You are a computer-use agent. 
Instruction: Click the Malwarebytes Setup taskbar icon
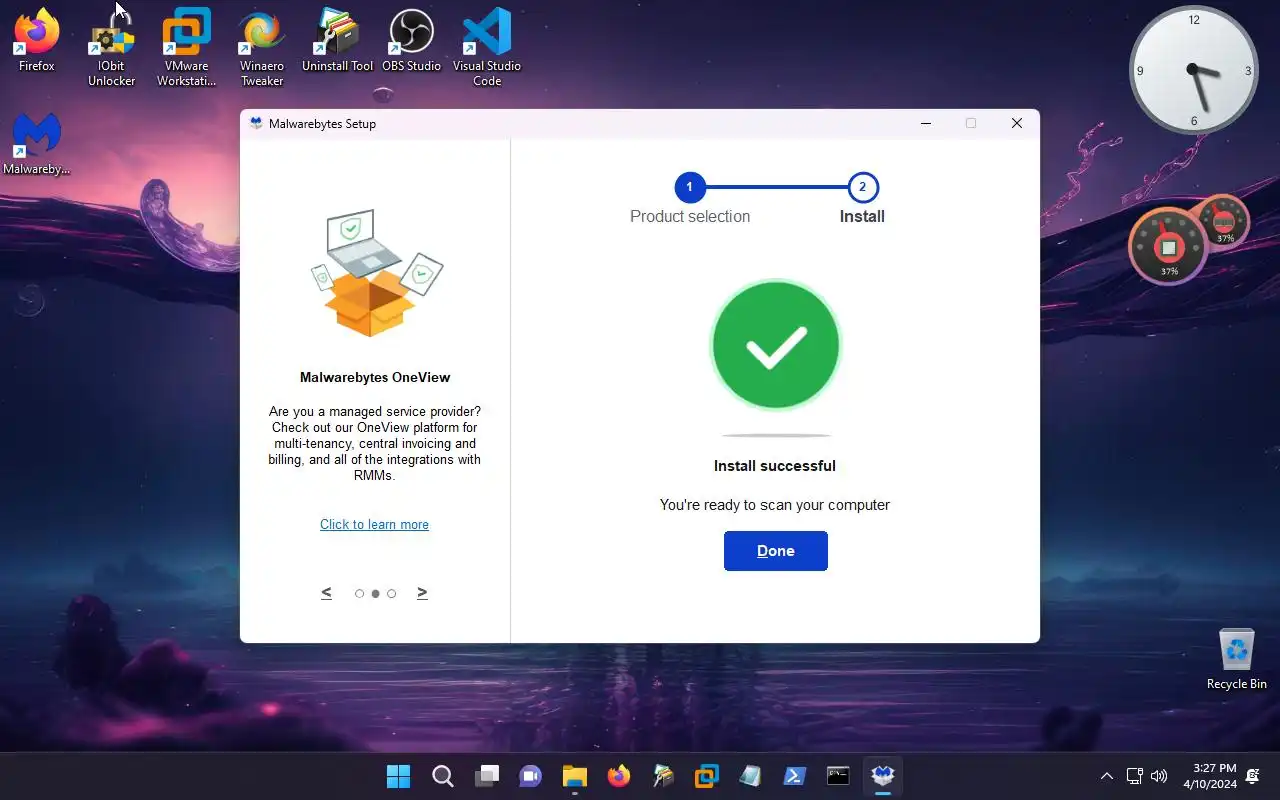pyautogui.click(x=882, y=776)
